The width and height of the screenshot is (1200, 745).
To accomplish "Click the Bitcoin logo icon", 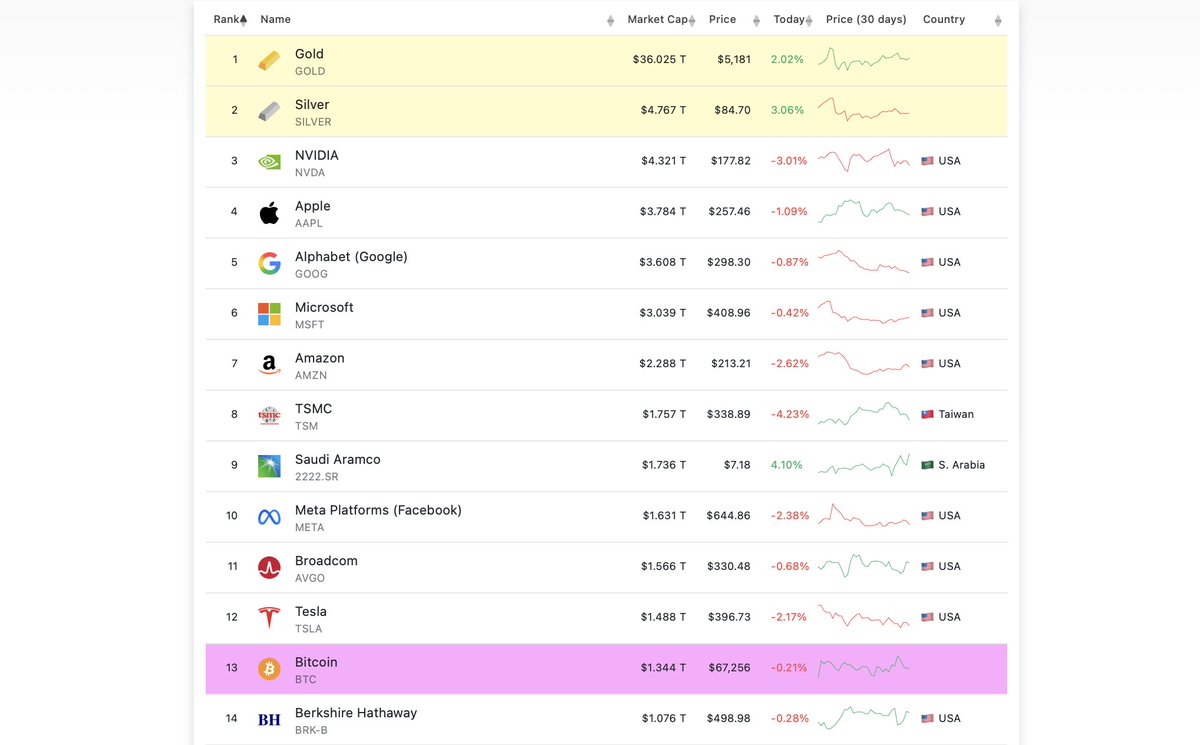I will pos(269,669).
